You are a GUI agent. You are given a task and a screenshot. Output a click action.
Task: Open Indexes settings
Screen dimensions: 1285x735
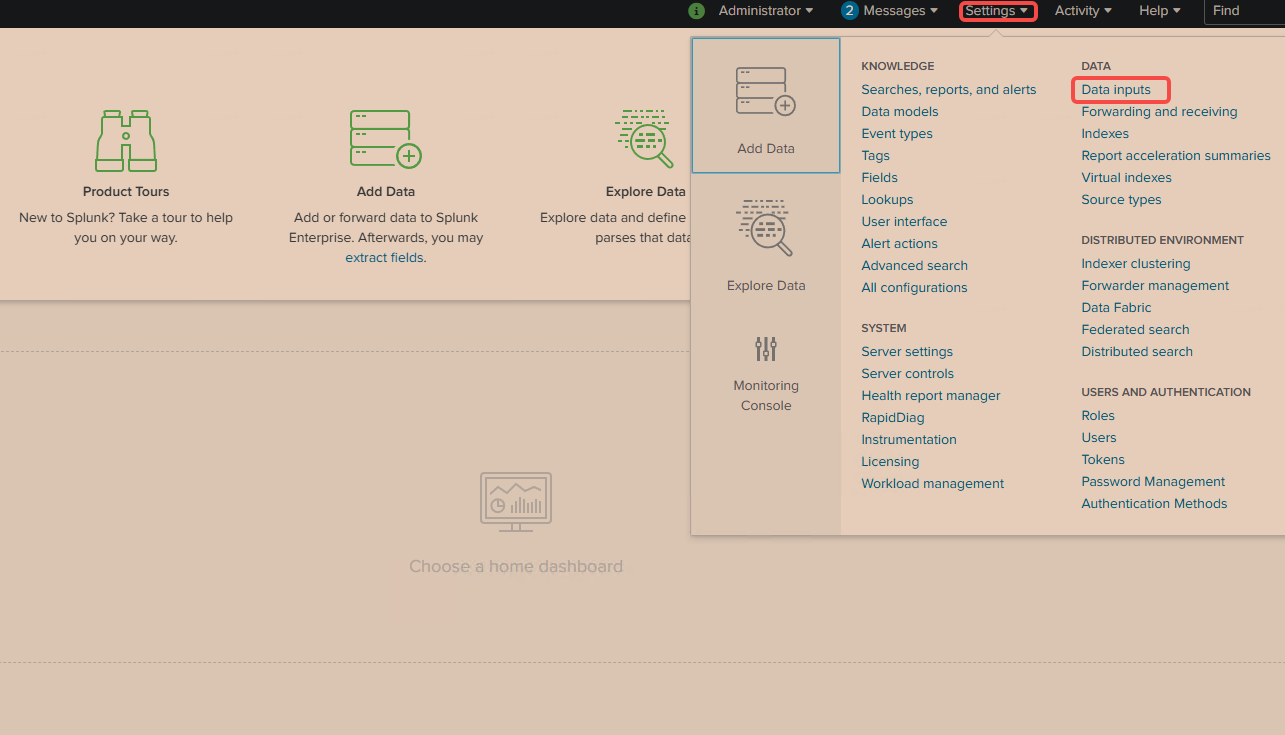(x=1105, y=134)
